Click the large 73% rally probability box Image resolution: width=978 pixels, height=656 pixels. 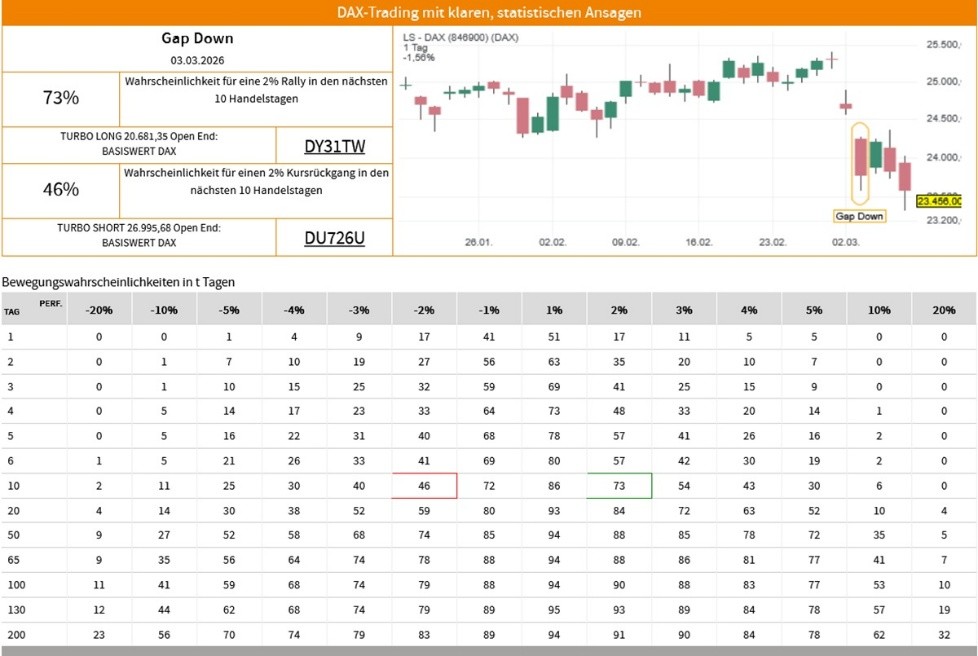[61, 98]
